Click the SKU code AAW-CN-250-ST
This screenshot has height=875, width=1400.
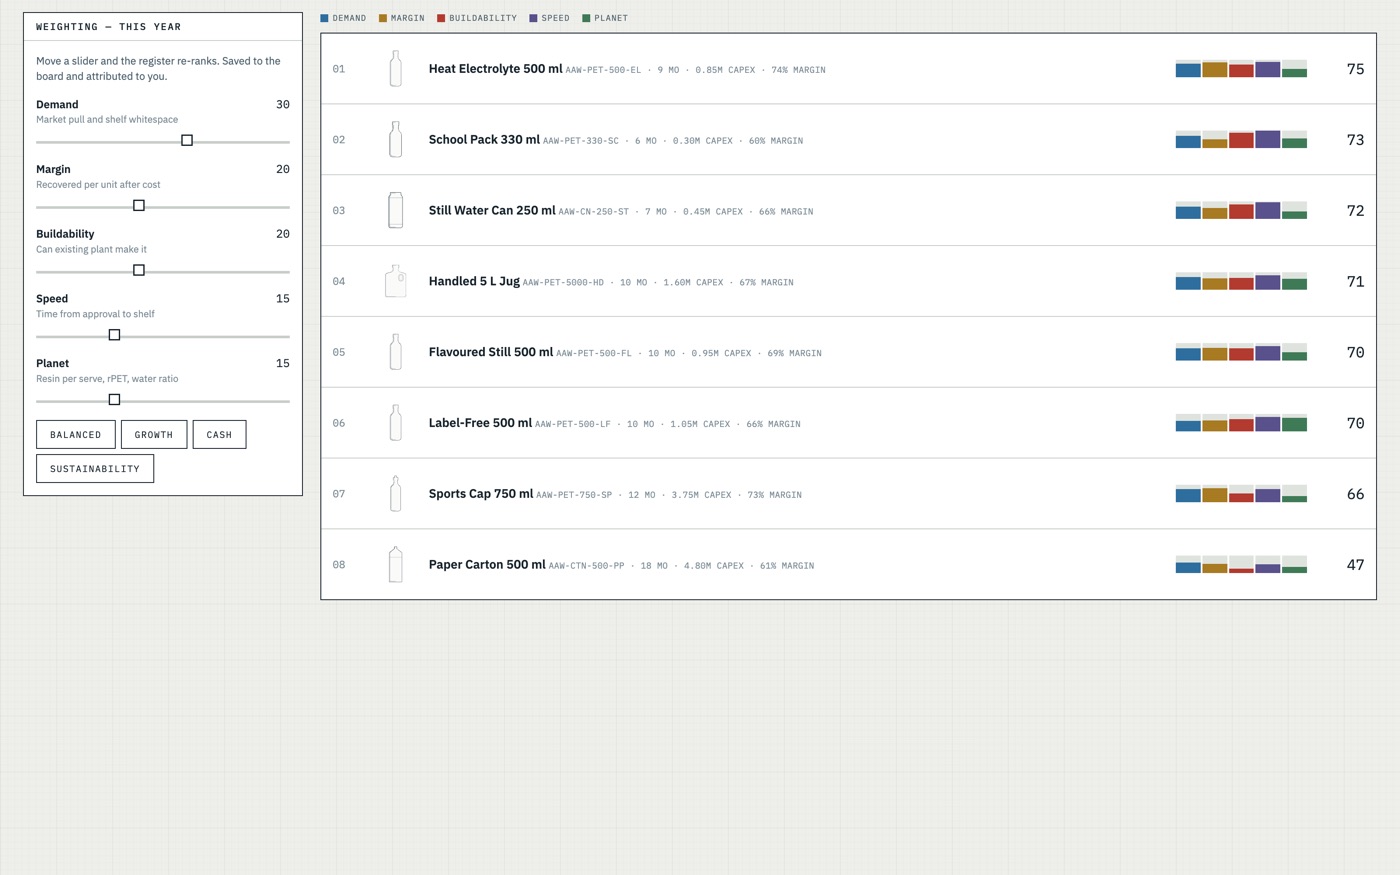click(594, 212)
